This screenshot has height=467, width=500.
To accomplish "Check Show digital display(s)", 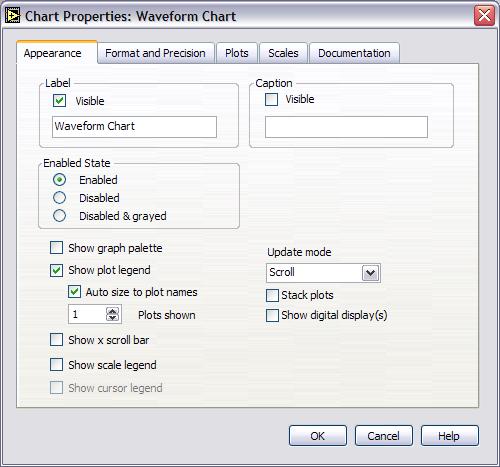I will [272, 315].
